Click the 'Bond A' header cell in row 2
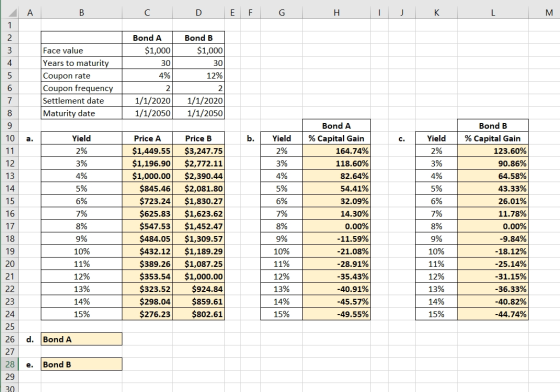The height and width of the screenshot is (392, 560). tap(147, 38)
